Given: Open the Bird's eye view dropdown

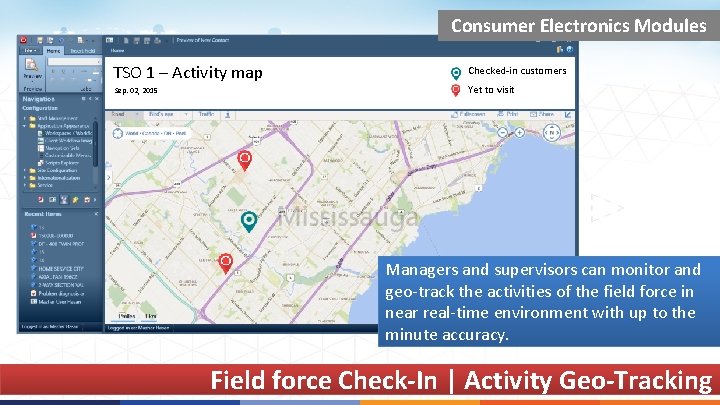Looking at the screenshot, I should (x=169, y=114).
